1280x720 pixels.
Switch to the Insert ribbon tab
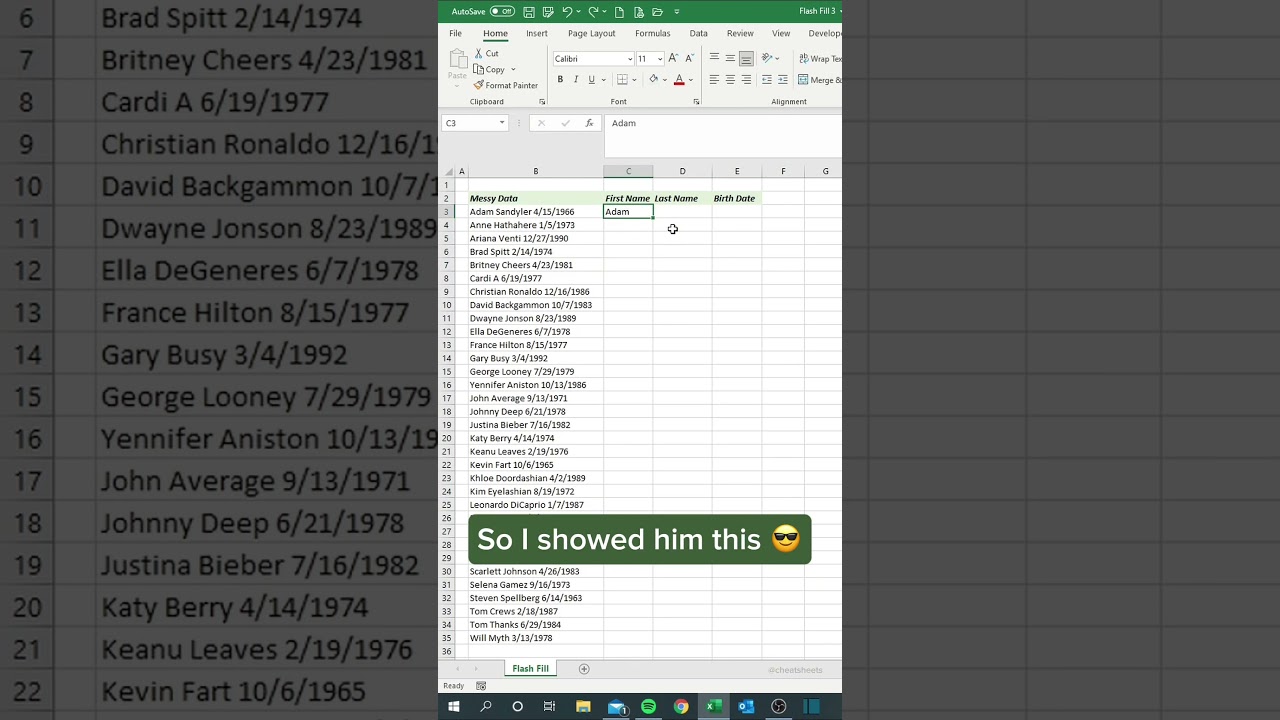pos(537,34)
